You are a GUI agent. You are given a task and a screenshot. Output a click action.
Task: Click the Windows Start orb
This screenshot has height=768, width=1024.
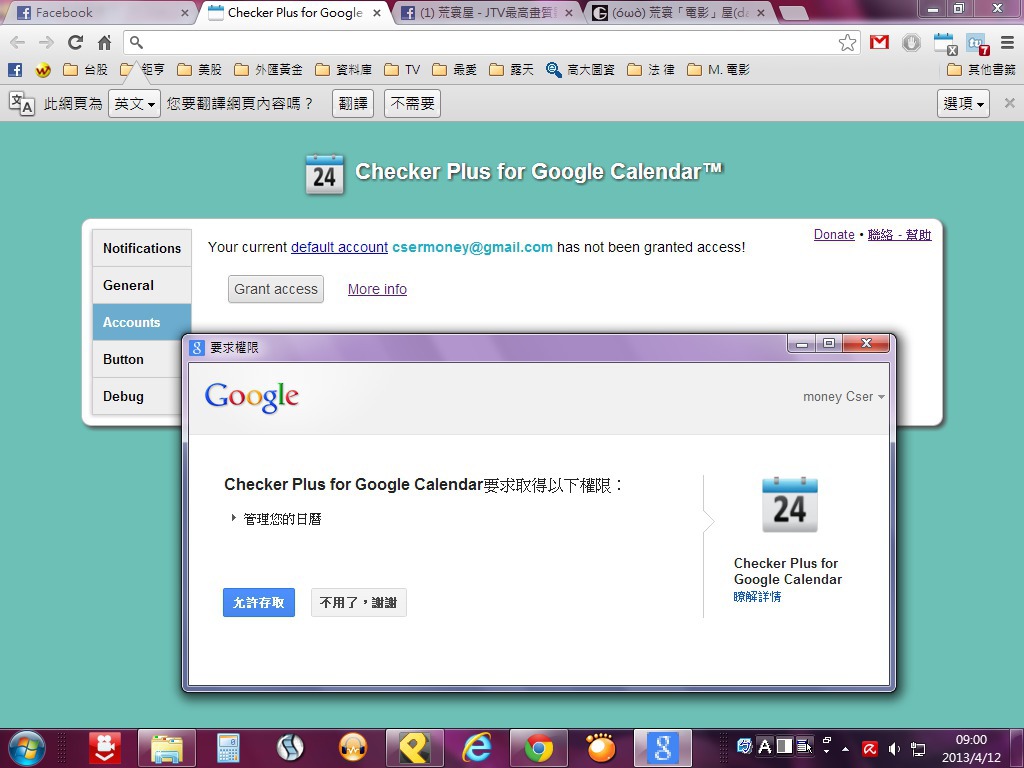point(26,748)
